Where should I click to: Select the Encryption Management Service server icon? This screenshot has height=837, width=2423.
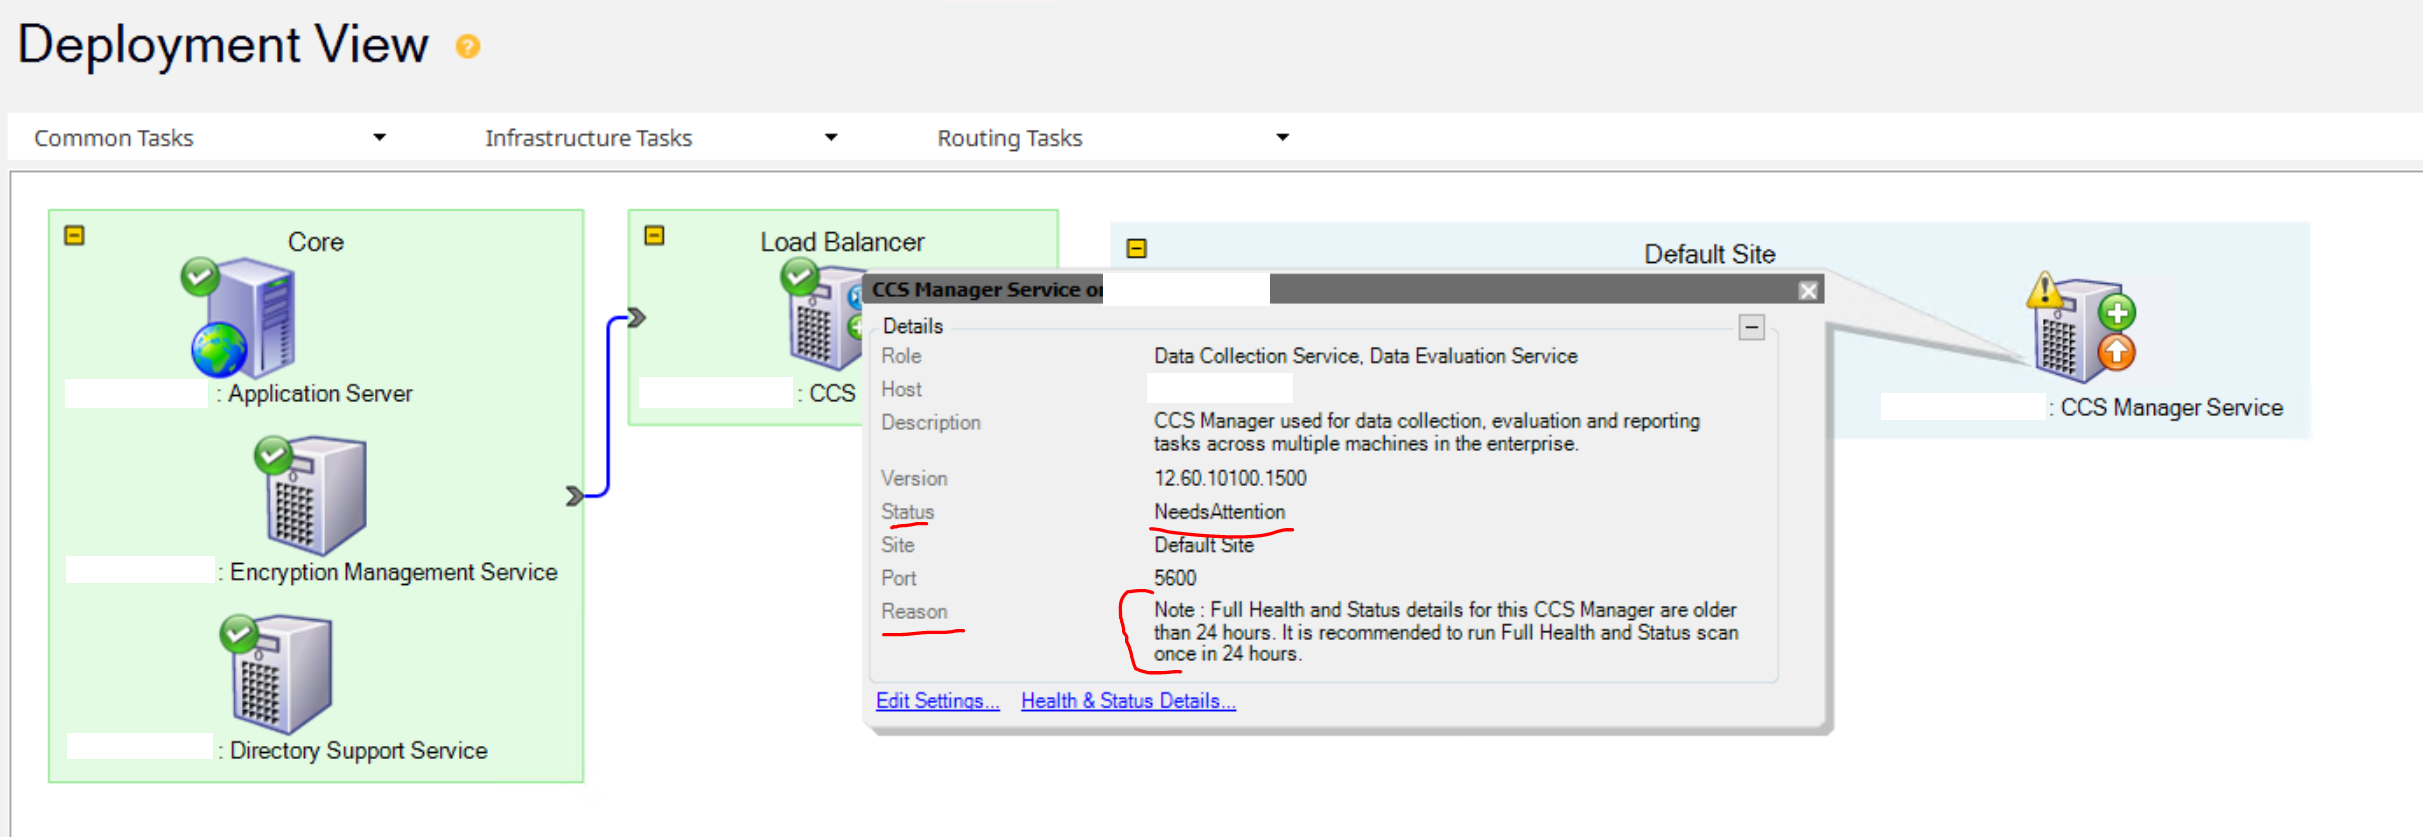tap(314, 496)
